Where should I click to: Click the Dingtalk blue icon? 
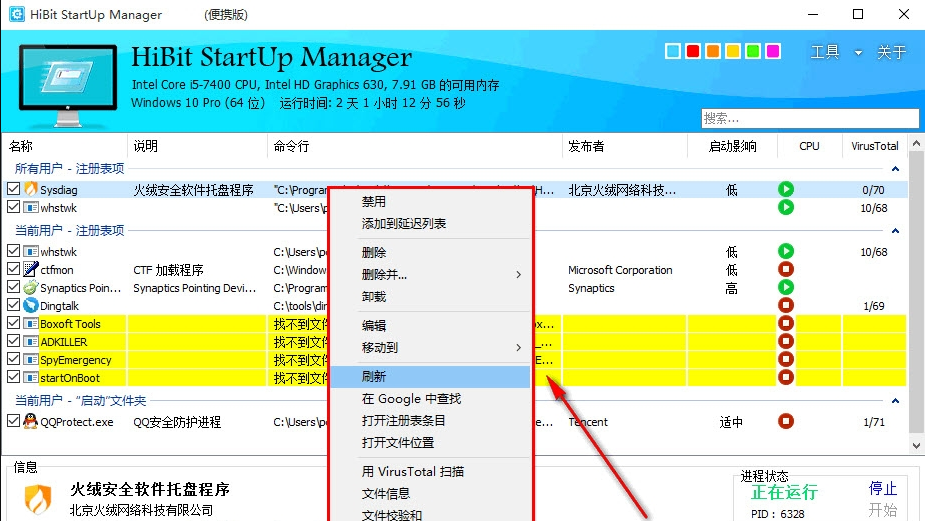(x=31, y=306)
